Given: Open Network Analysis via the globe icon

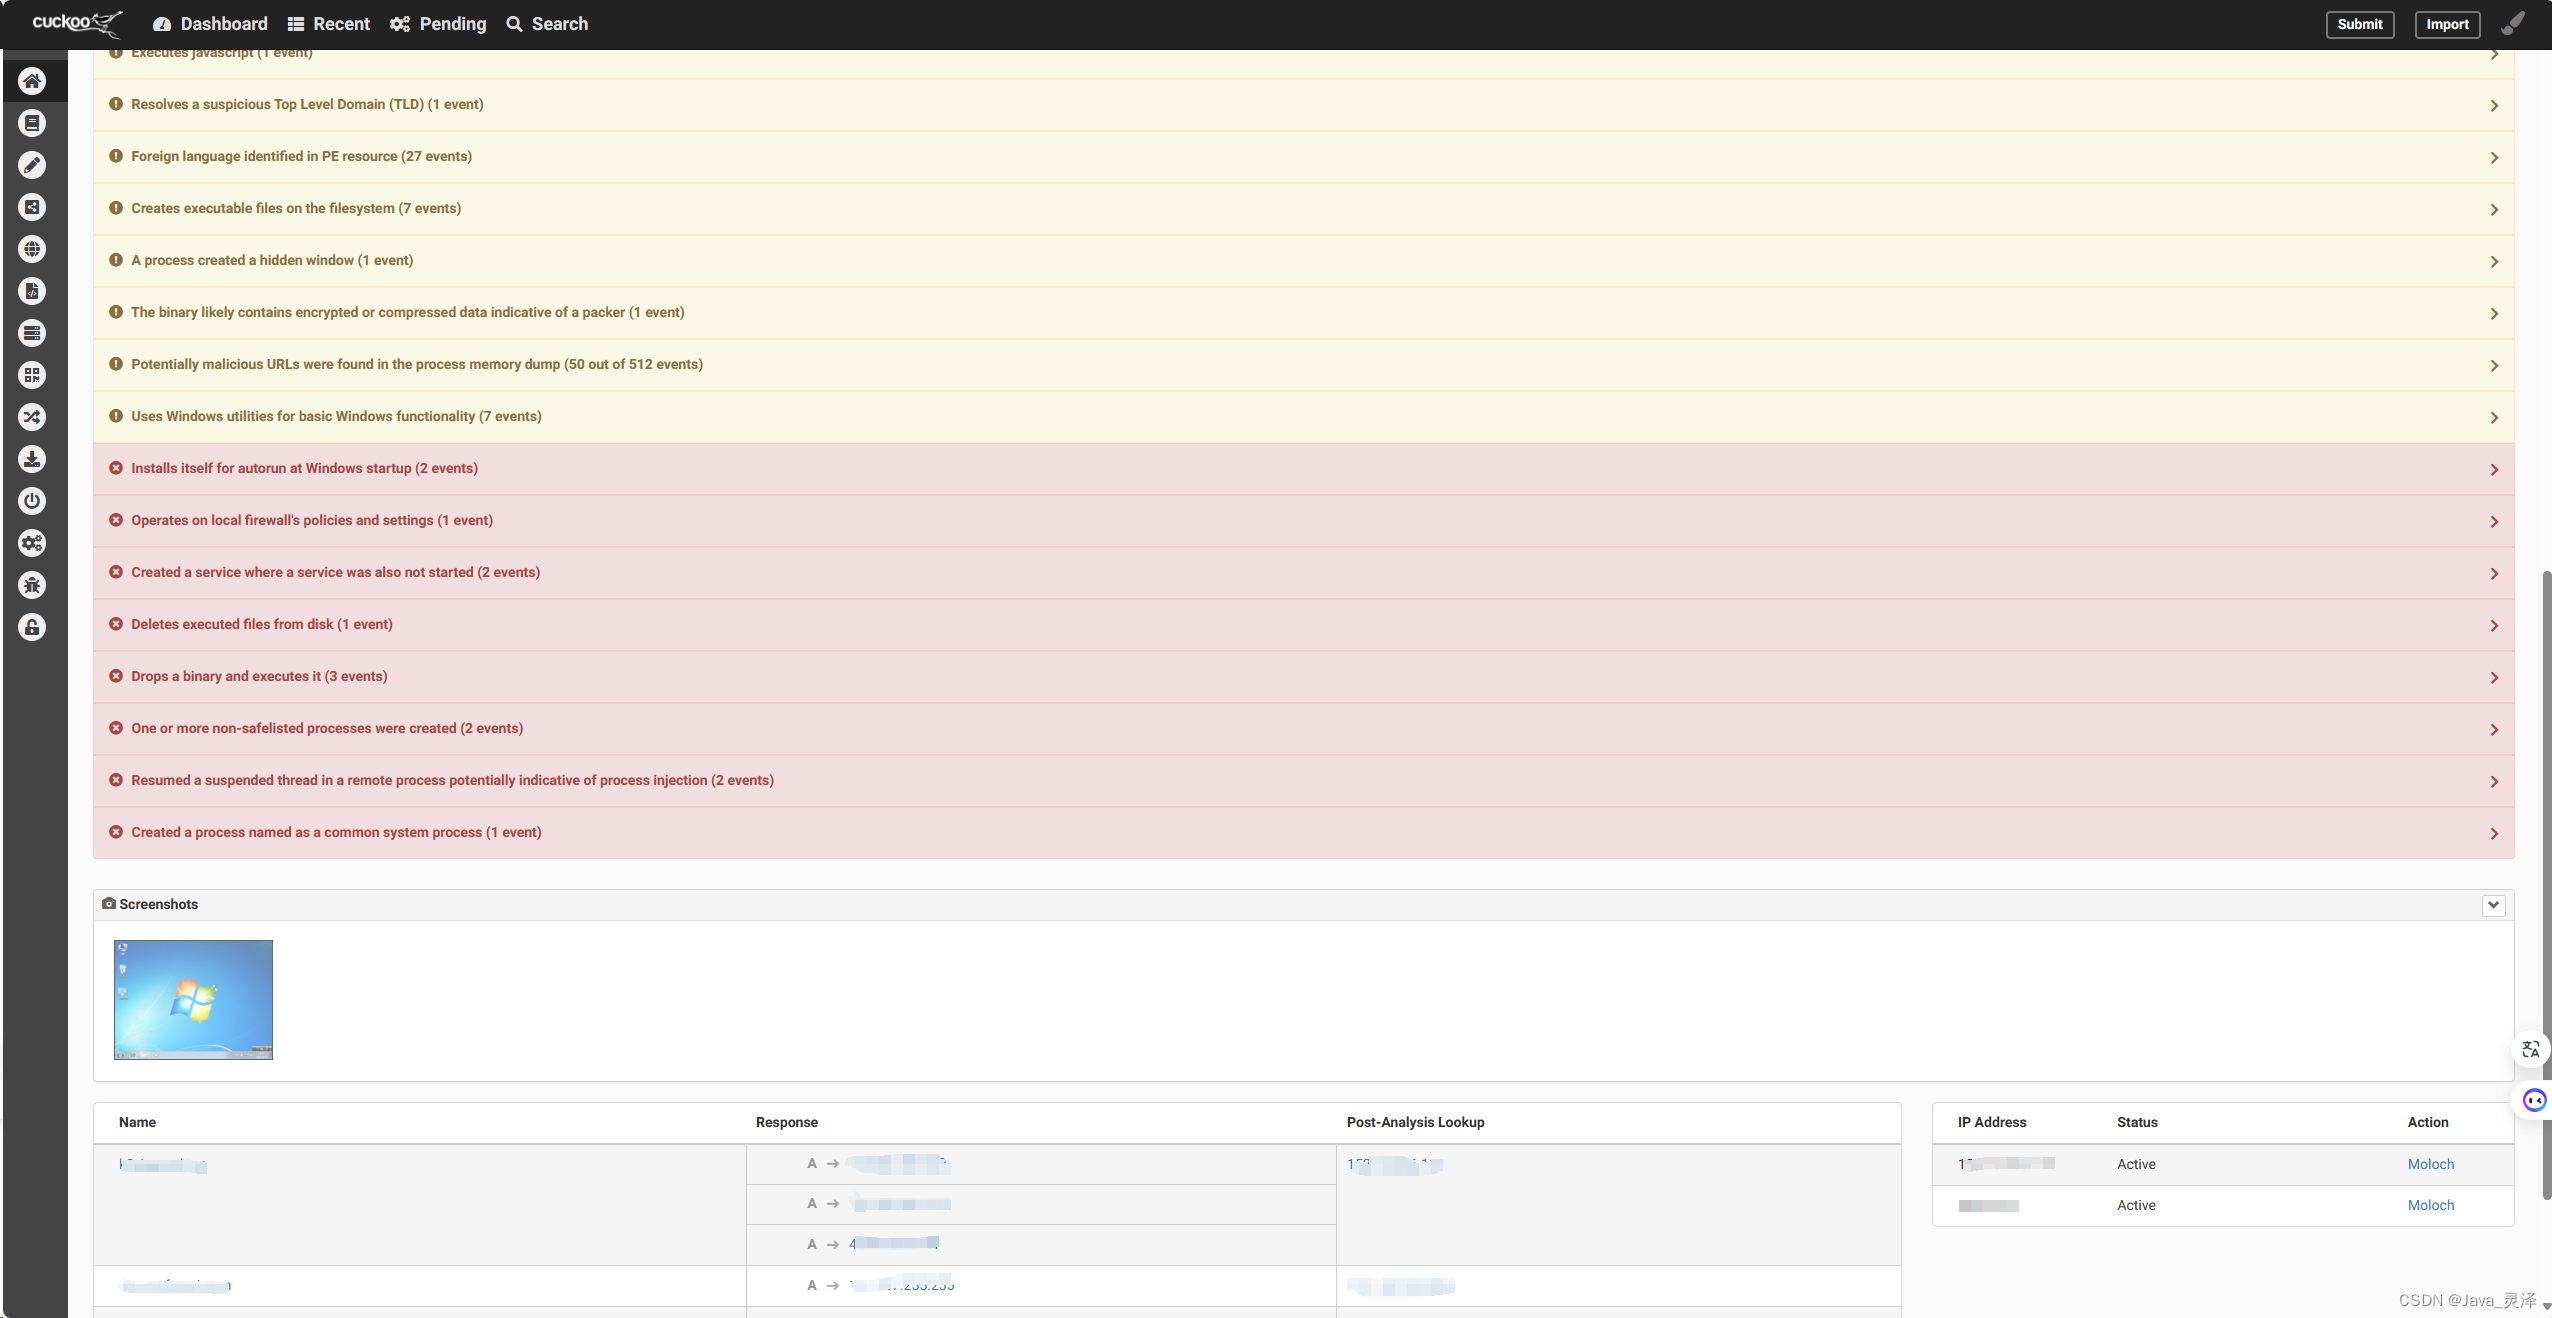Looking at the screenshot, I should pos(32,249).
